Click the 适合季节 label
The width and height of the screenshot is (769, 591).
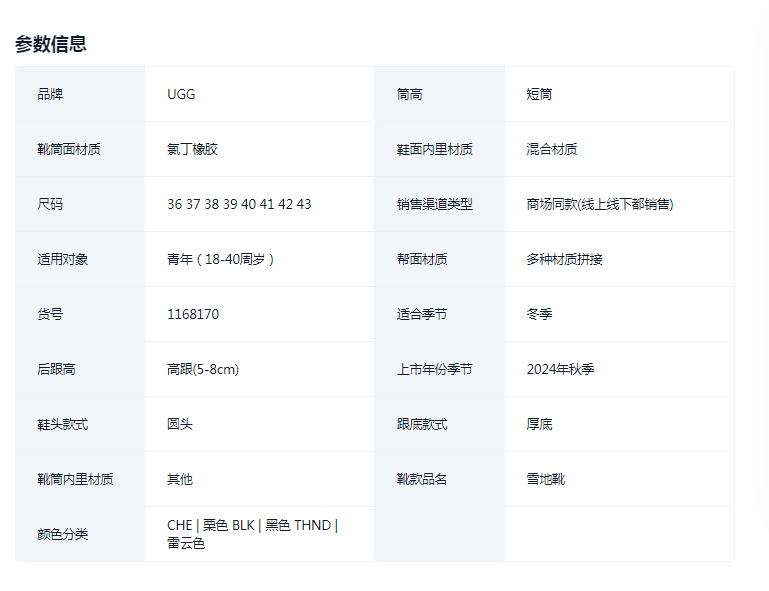coord(422,313)
